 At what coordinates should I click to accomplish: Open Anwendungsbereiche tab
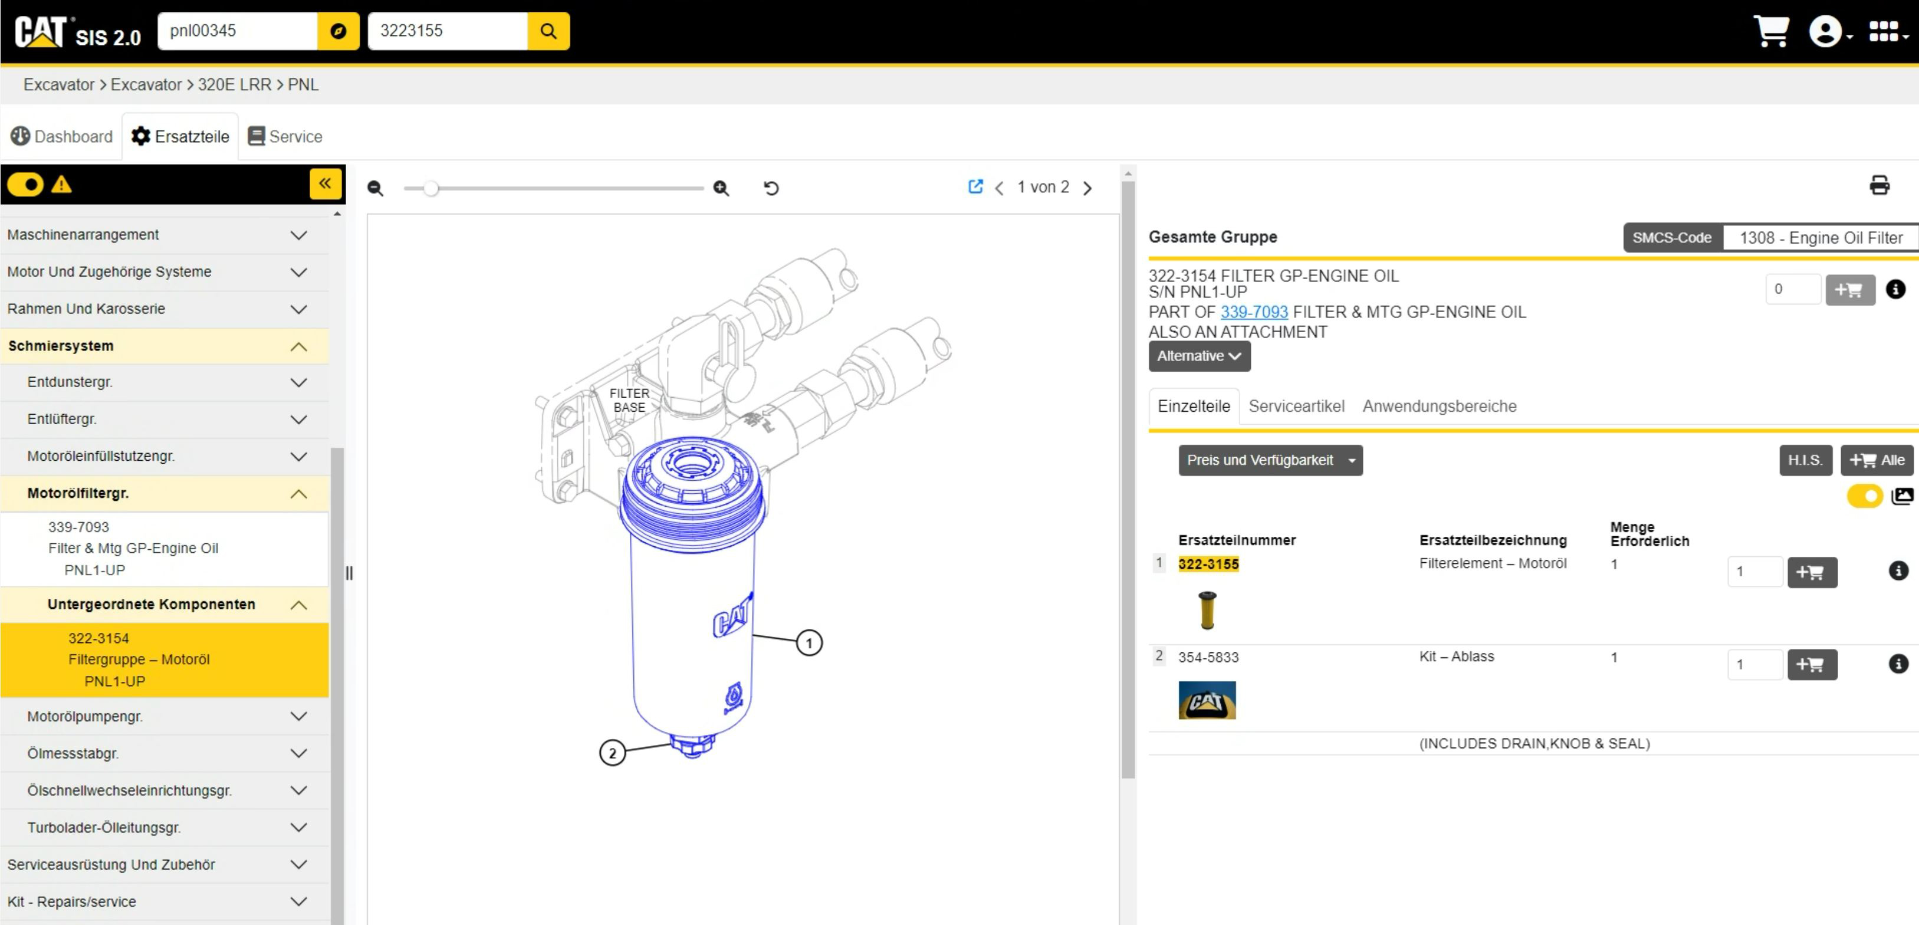coord(1439,407)
